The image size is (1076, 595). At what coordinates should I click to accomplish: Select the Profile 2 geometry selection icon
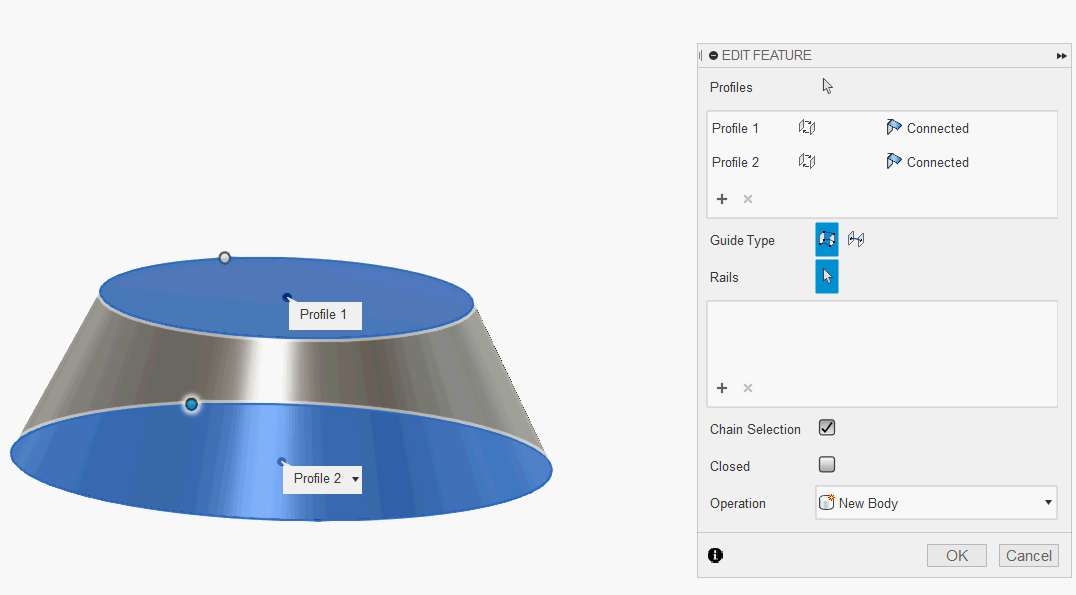point(807,161)
